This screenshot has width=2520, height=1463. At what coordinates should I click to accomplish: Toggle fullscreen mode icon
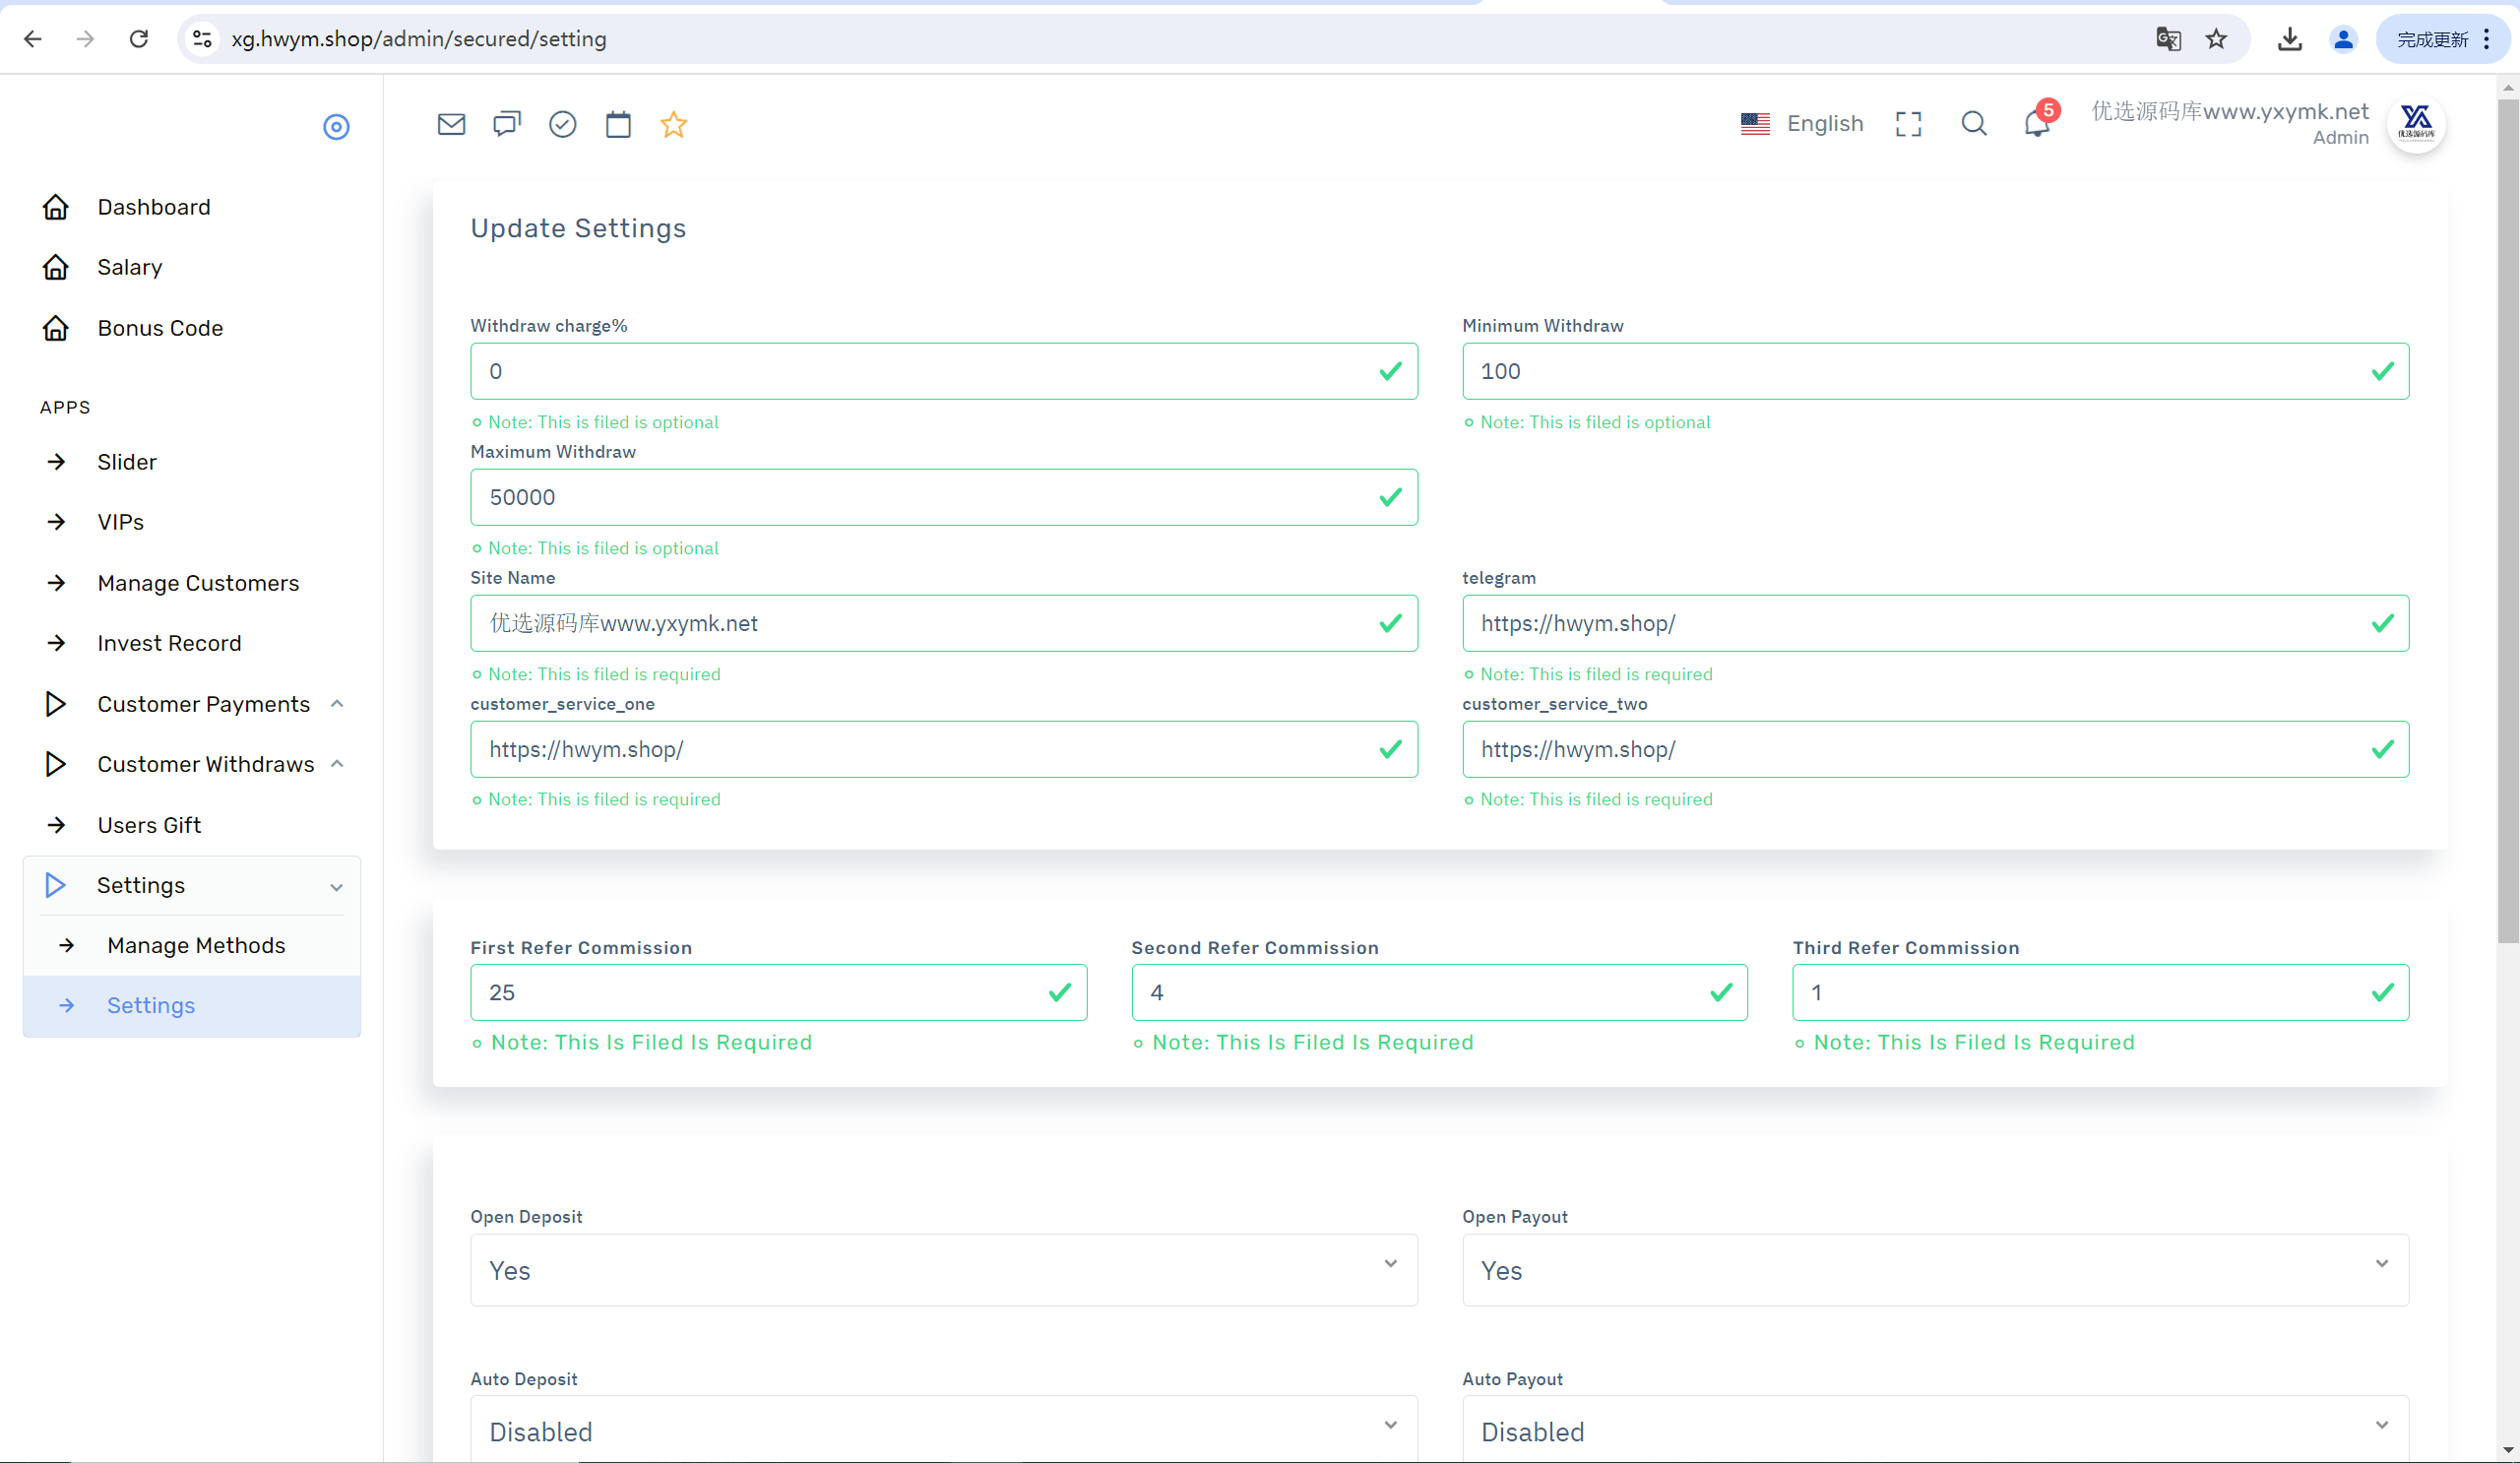tap(1908, 124)
